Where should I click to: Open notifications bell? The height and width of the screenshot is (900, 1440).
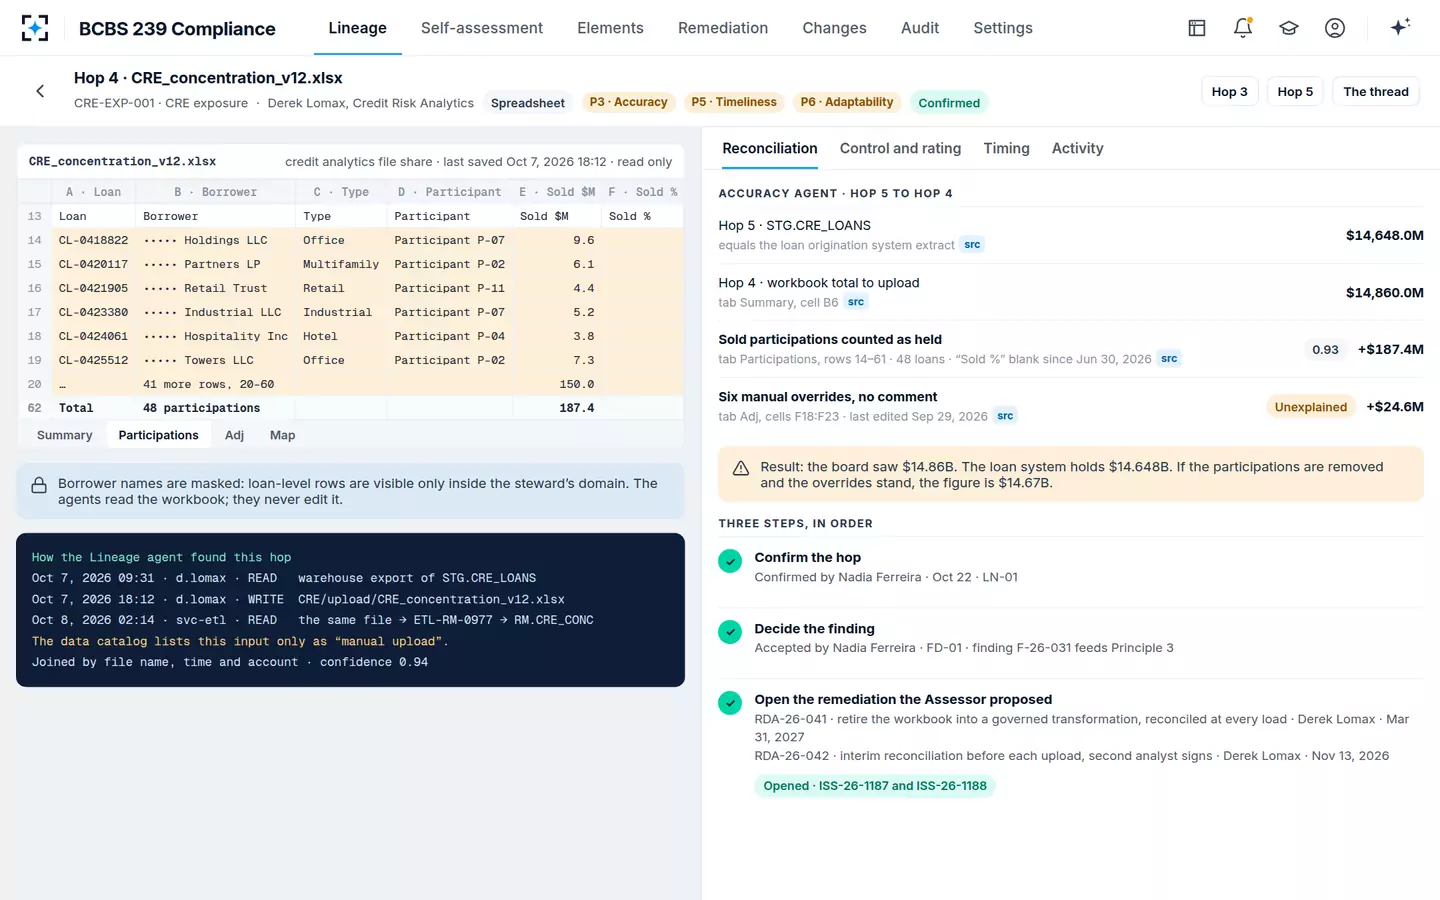[1243, 28]
